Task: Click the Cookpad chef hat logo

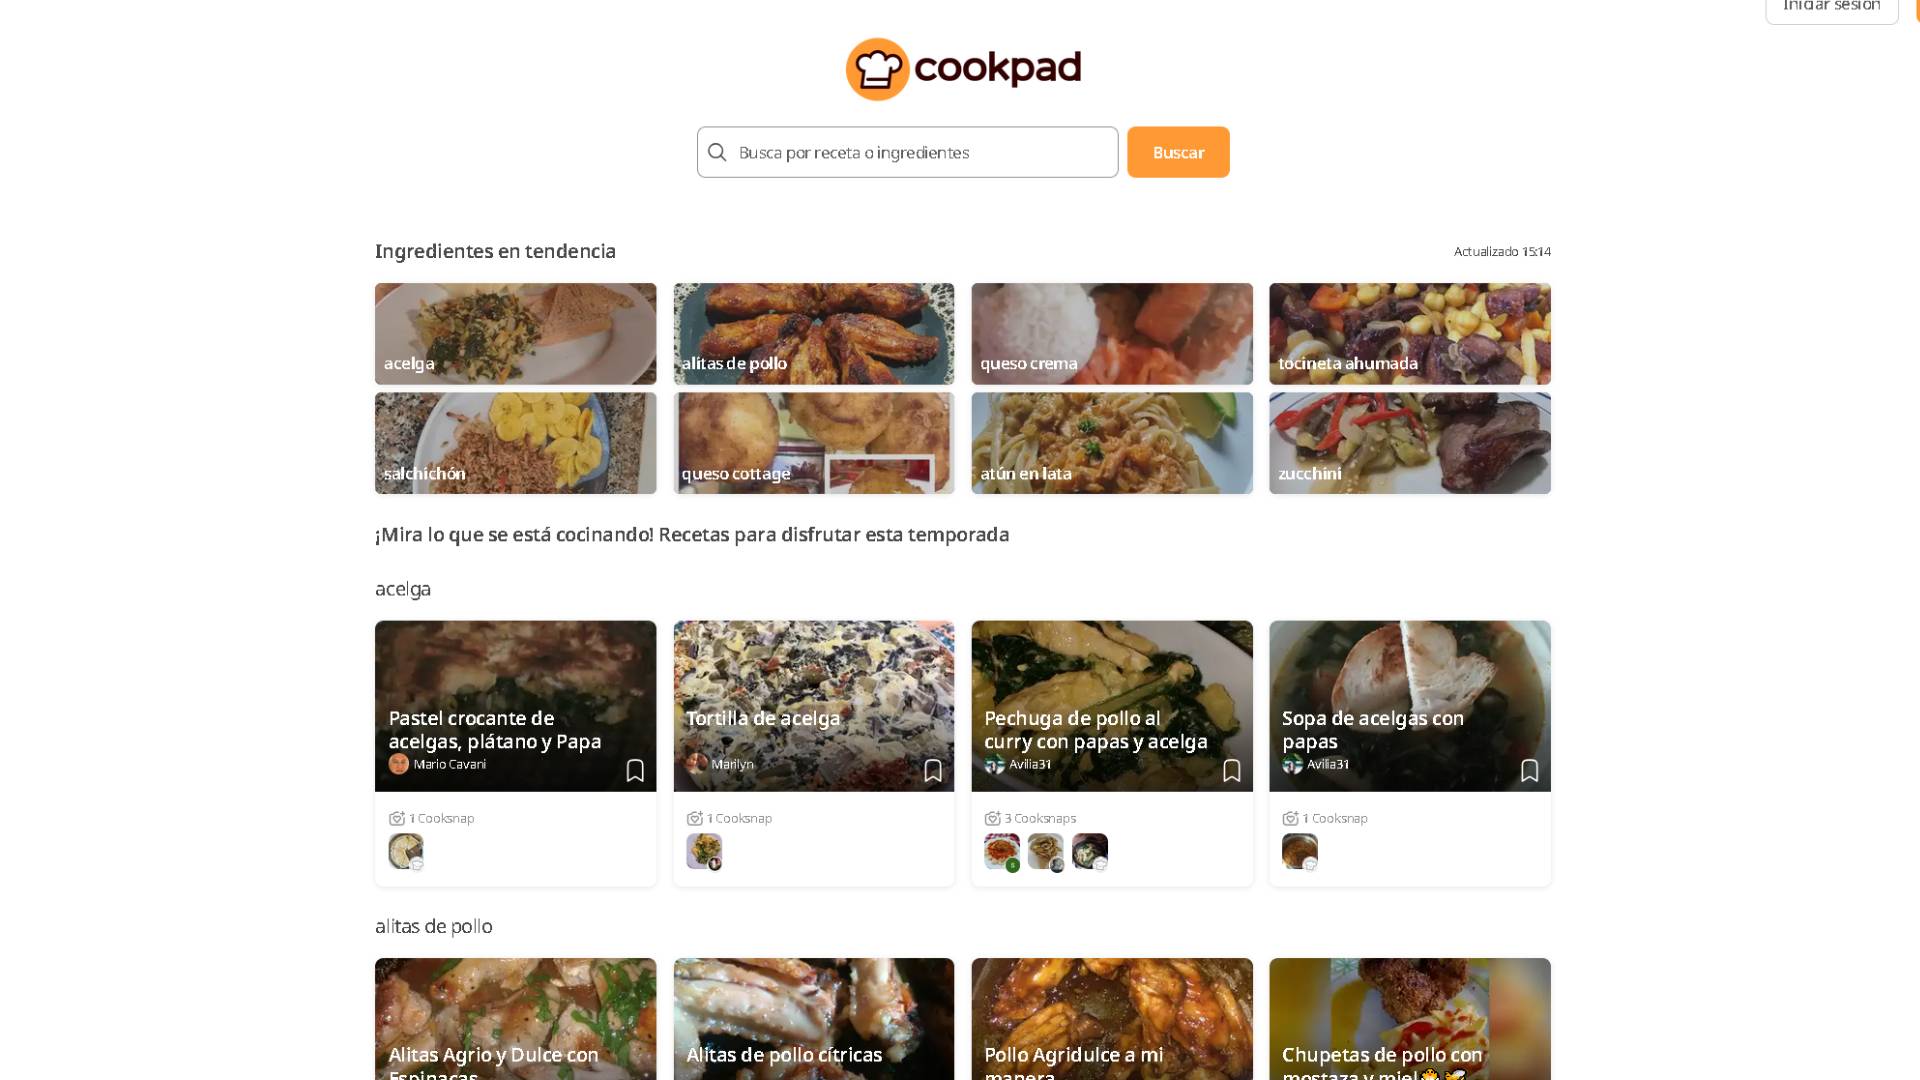Action: coord(877,69)
